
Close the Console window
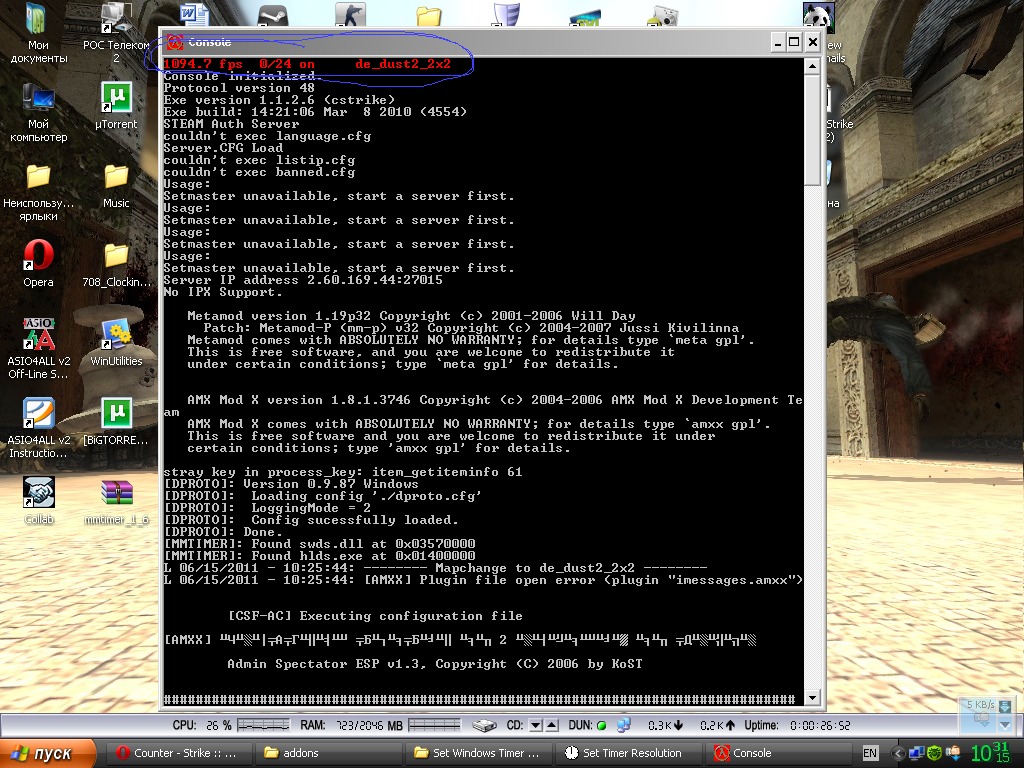point(812,43)
